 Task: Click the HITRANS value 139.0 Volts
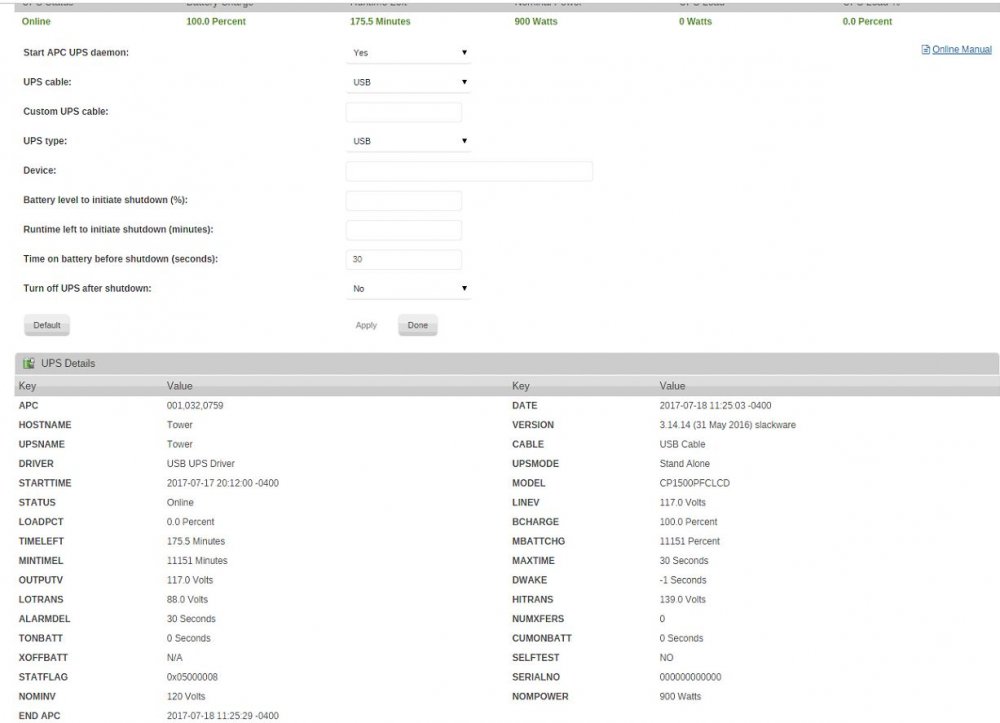(x=682, y=599)
